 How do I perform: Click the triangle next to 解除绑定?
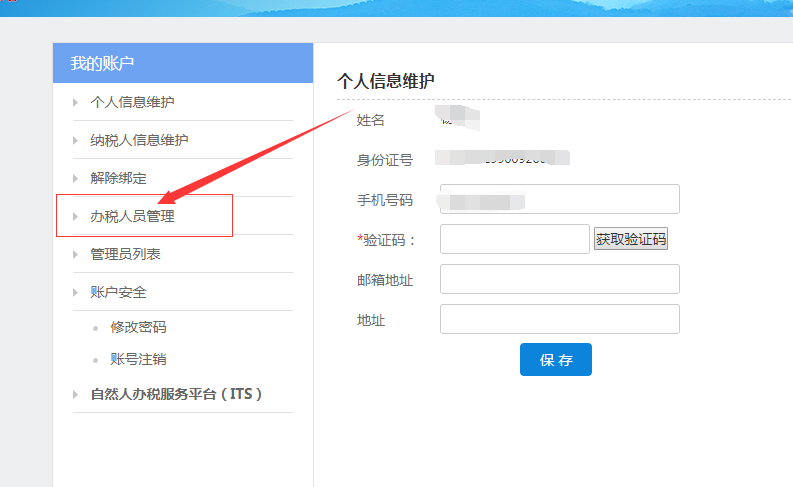pyautogui.click(x=75, y=178)
